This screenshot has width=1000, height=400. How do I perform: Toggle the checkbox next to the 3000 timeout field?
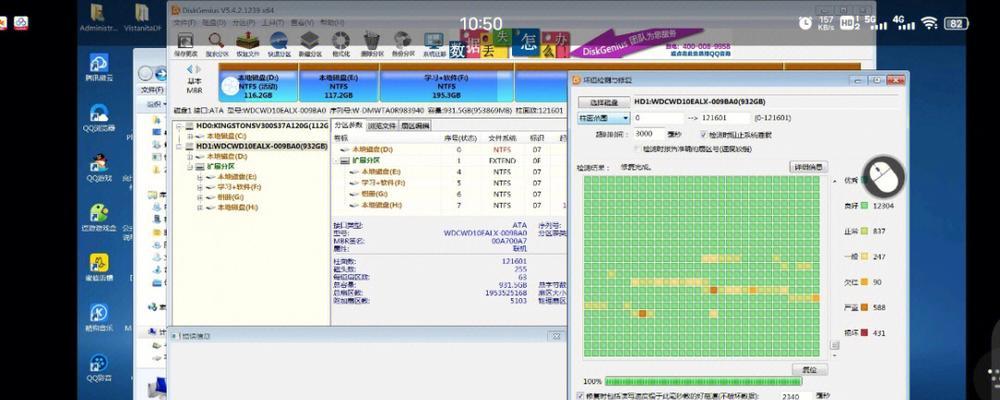[x=703, y=135]
